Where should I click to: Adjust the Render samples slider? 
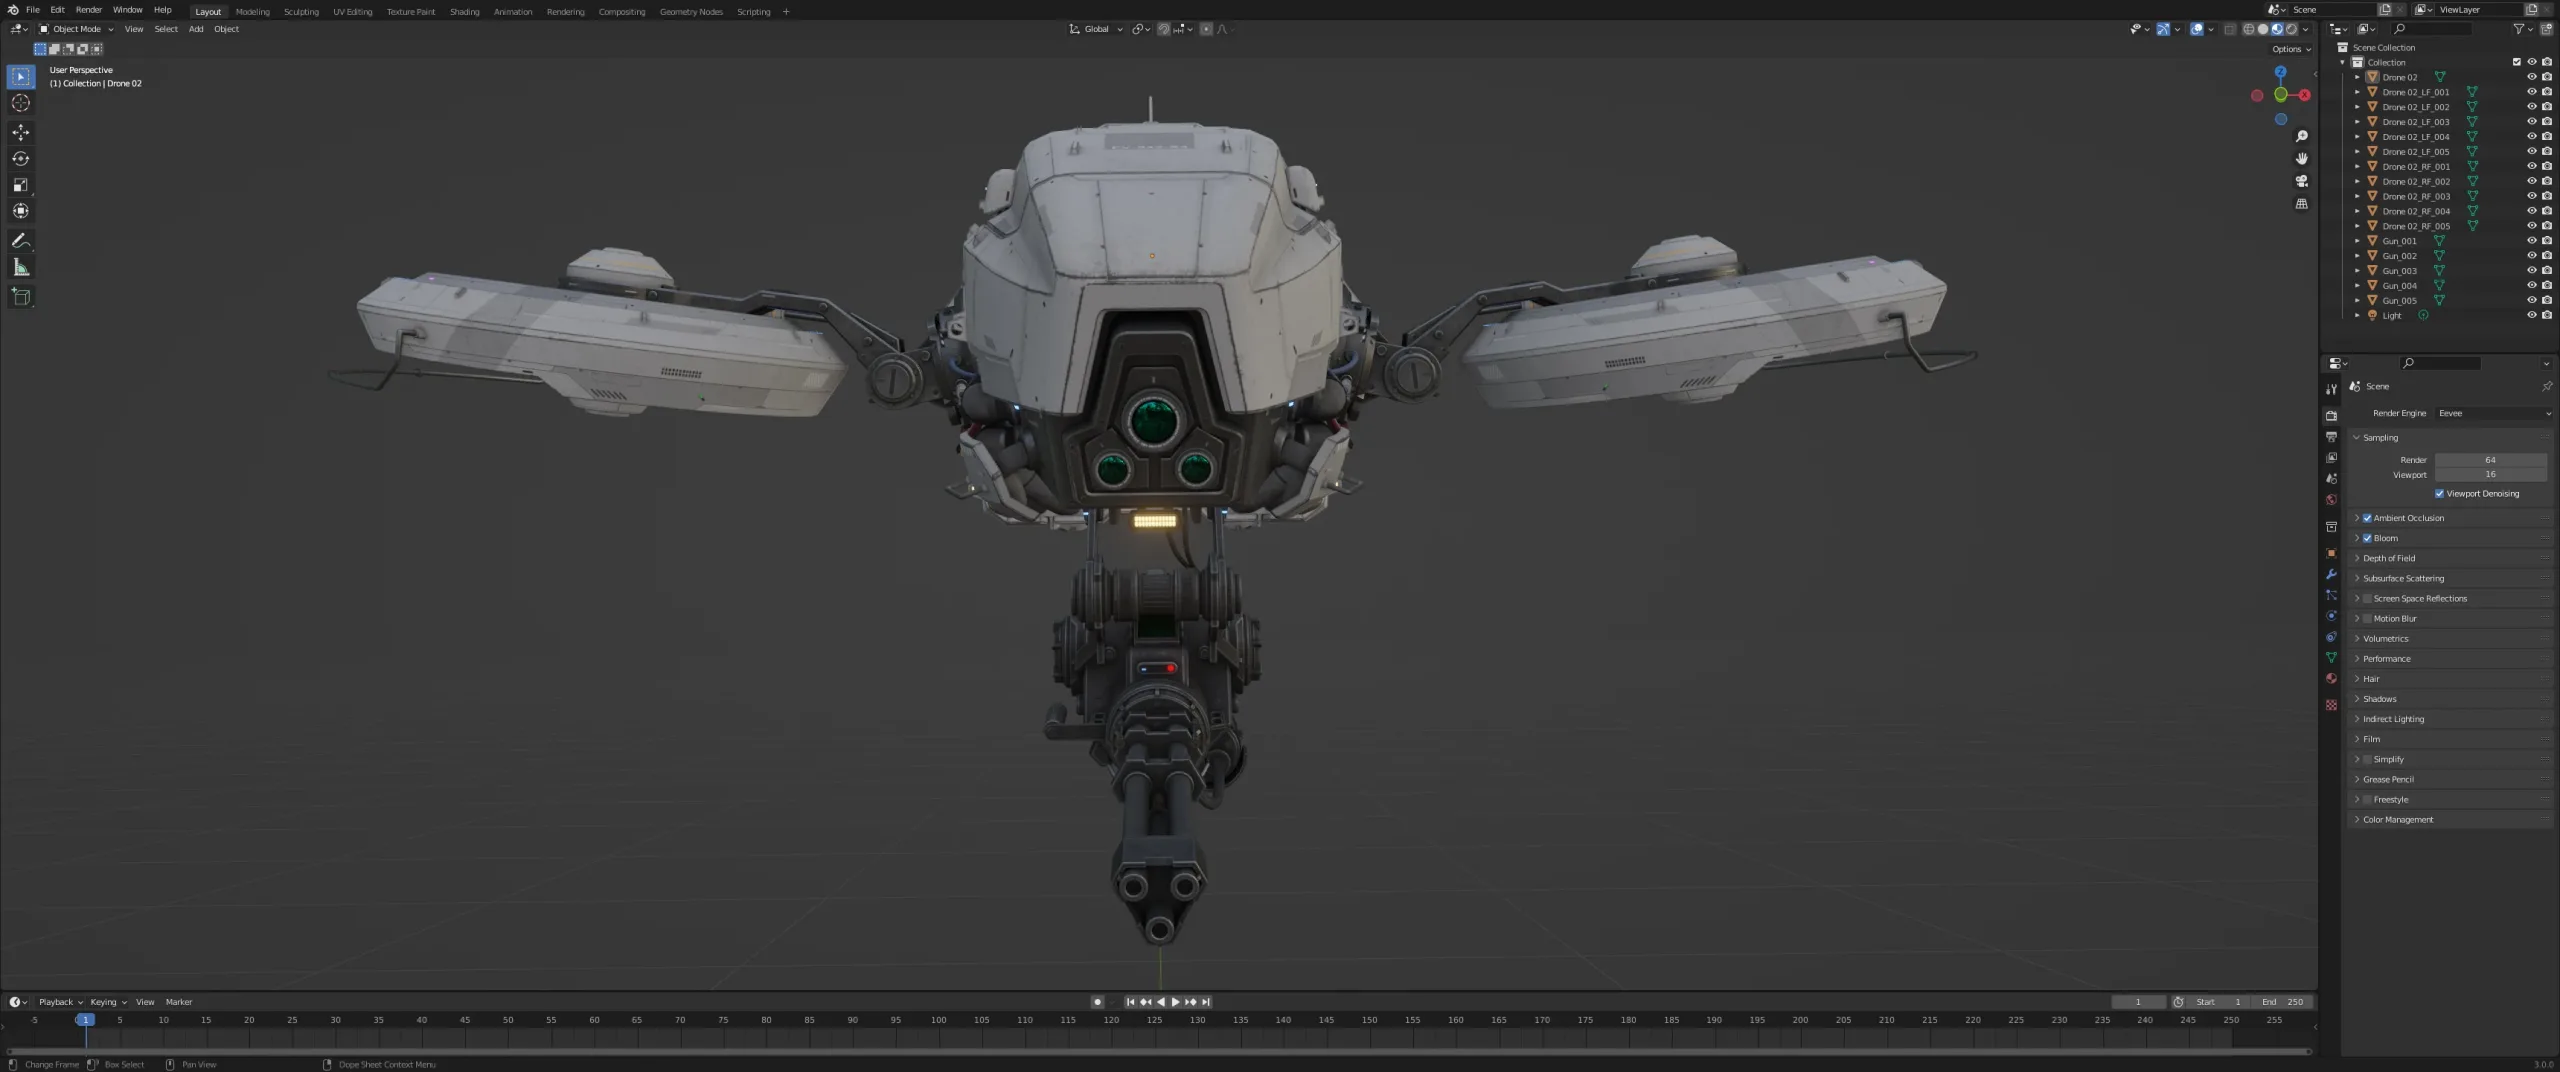point(2489,460)
